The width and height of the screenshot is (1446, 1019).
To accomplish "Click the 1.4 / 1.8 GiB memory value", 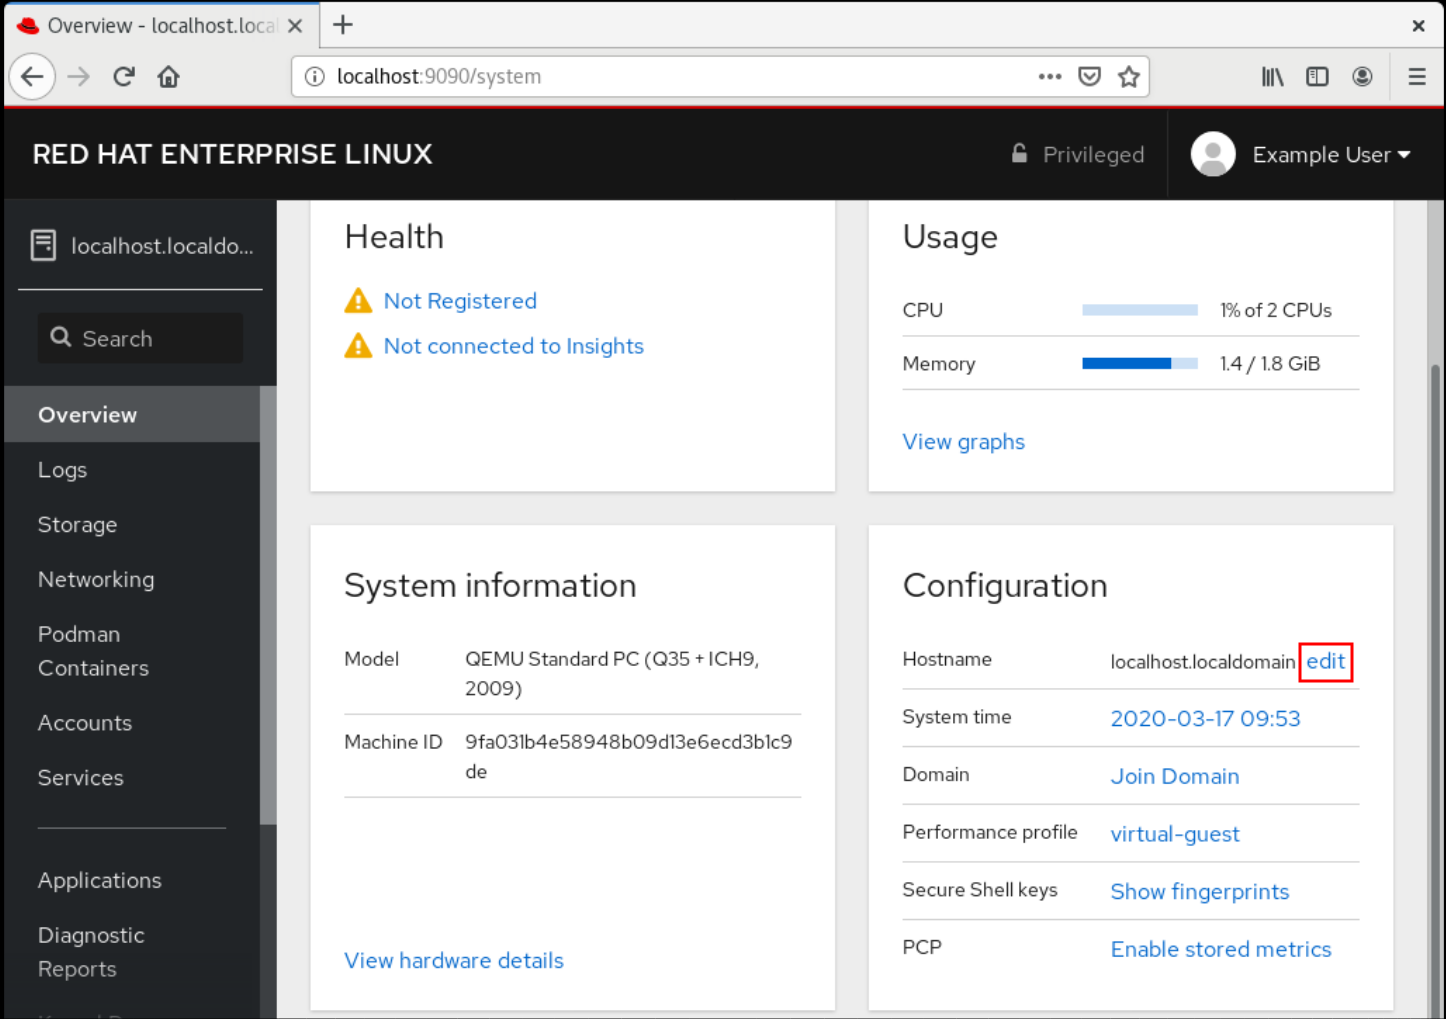I will (x=1269, y=364).
